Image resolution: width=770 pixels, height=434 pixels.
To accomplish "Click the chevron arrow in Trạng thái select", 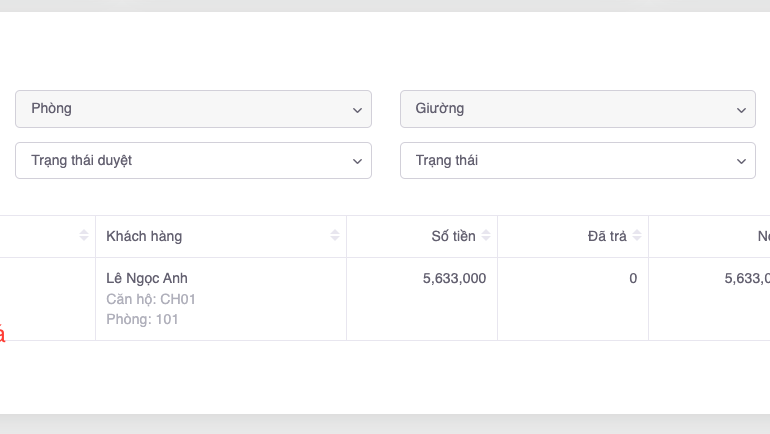I will click(x=741, y=161).
